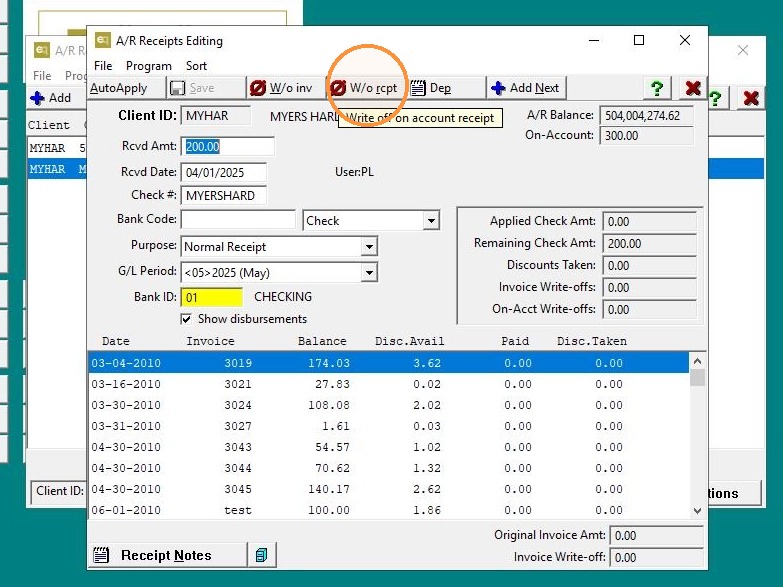
Task: Click red X icon in background window toolbar
Action: coord(751,98)
